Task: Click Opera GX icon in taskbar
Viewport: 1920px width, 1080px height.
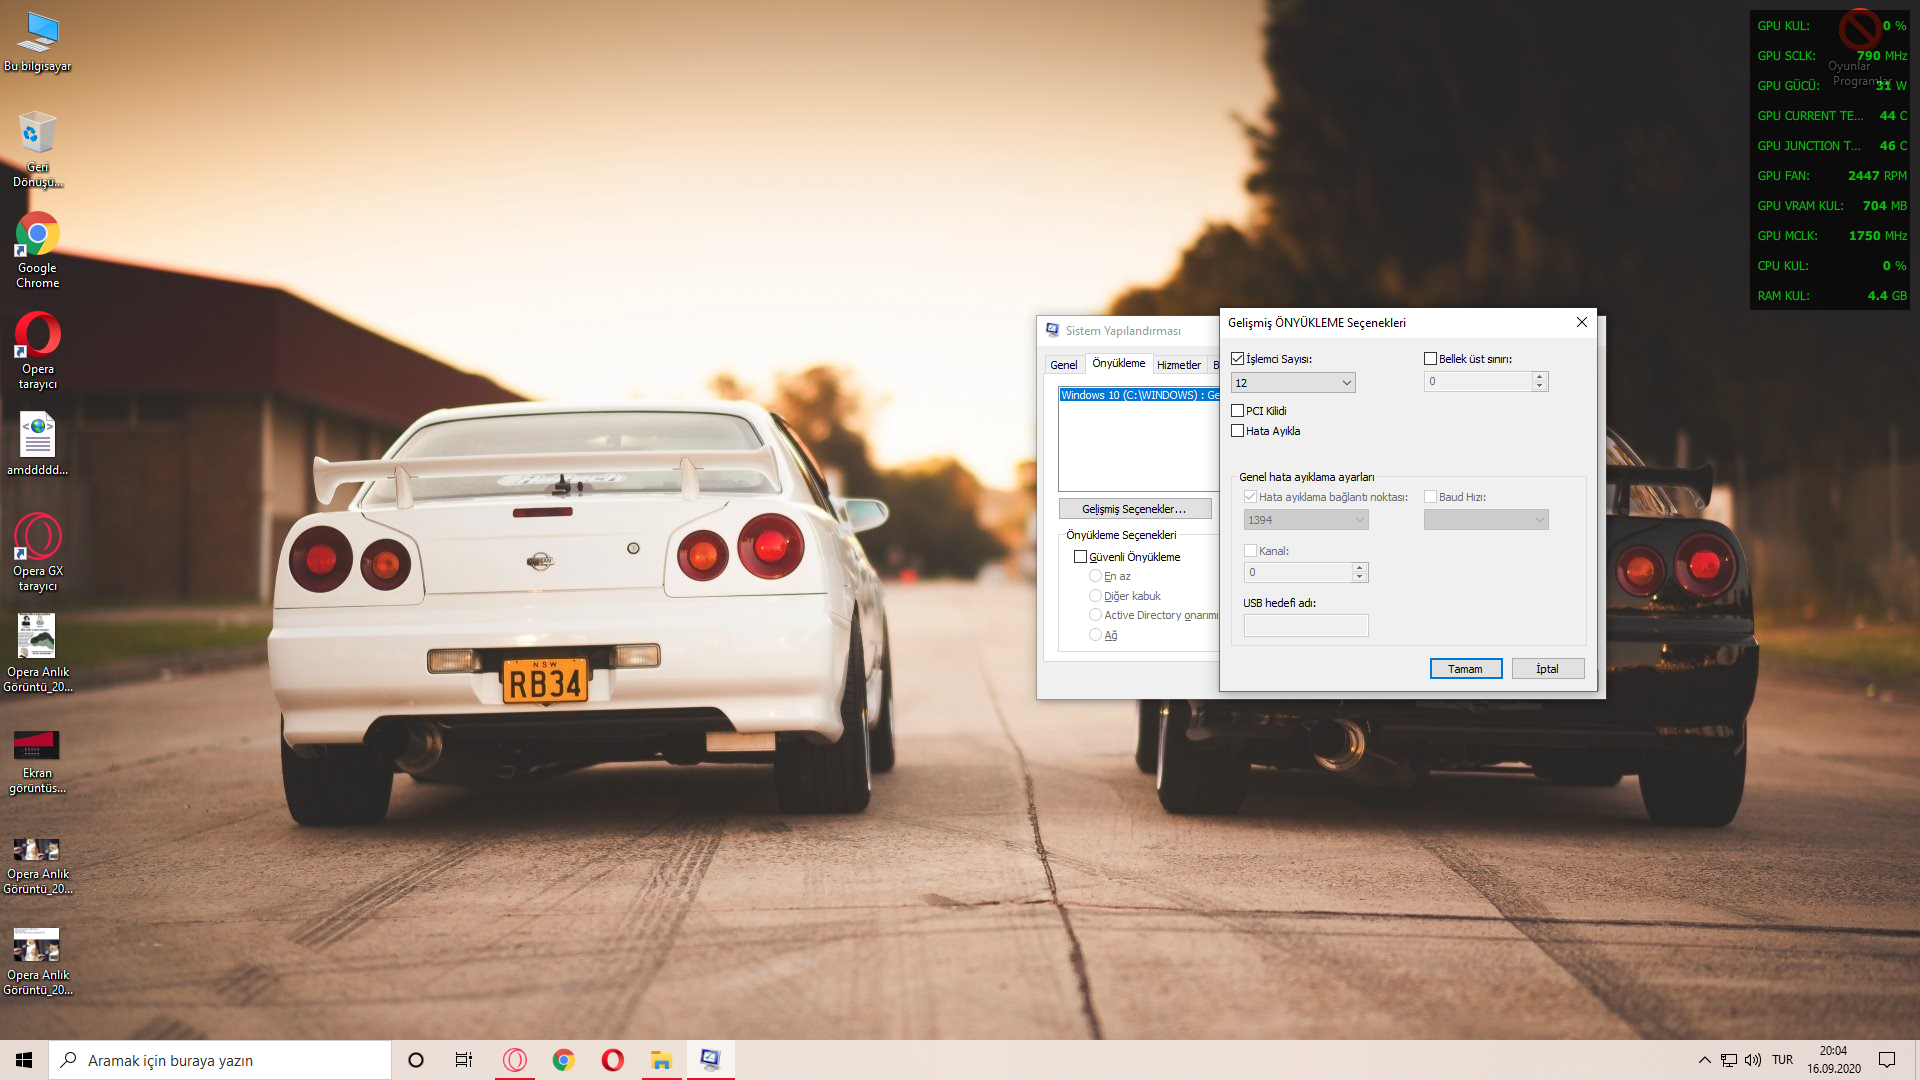Action: (x=514, y=1060)
